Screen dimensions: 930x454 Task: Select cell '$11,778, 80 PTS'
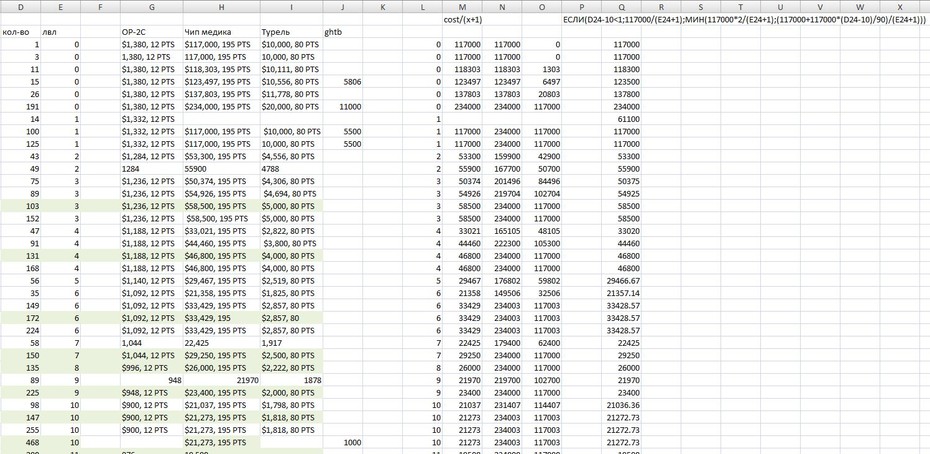coord(291,94)
